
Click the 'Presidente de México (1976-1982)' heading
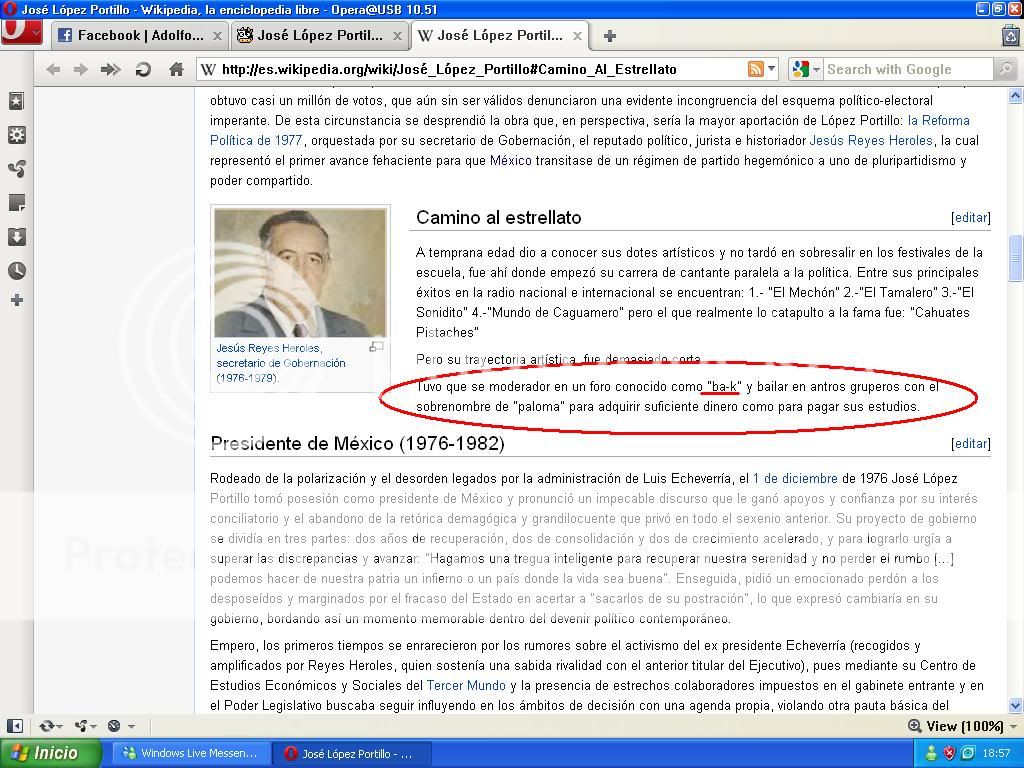(x=357, y=443)
